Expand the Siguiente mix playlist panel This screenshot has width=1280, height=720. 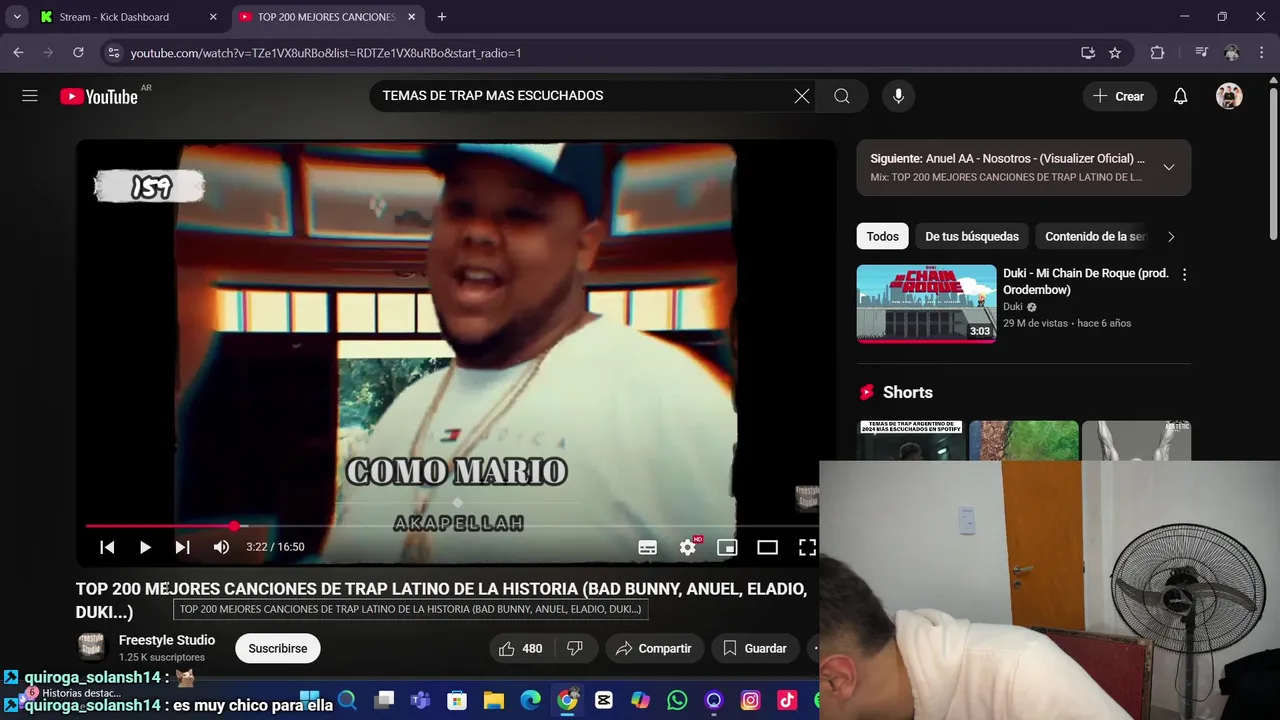[x=1168, y=167]
